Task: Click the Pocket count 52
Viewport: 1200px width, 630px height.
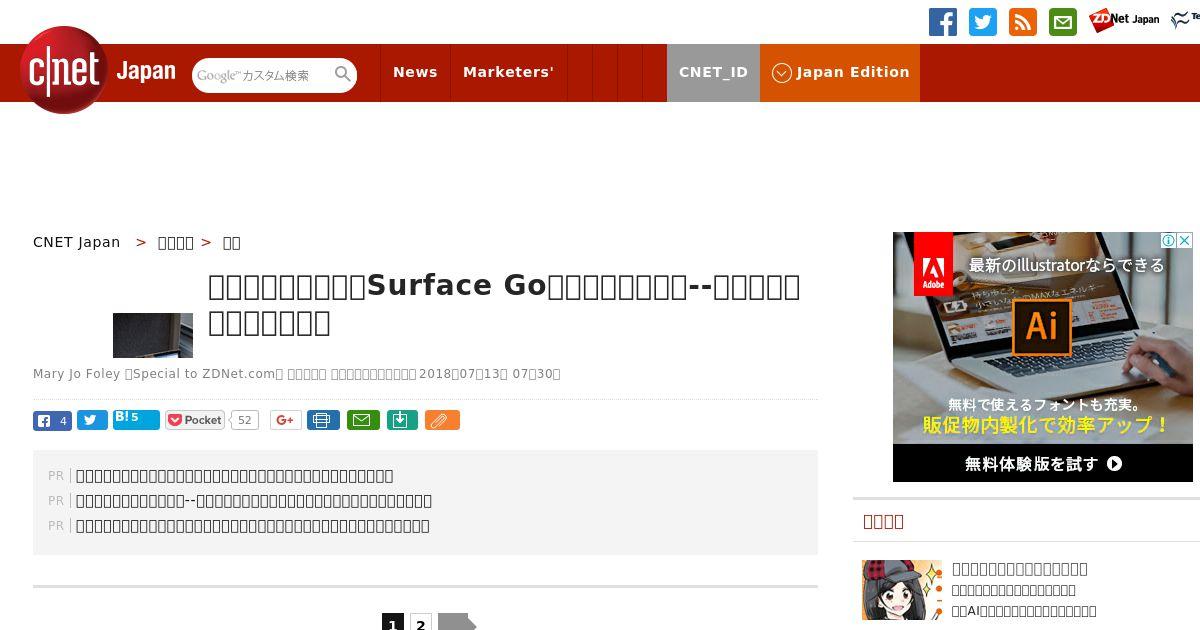Action: [244, 420]
